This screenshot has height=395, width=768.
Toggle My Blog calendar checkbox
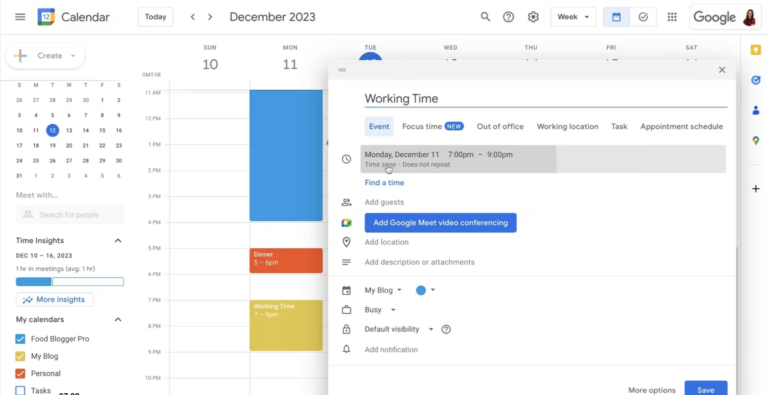tap(20, 356)
